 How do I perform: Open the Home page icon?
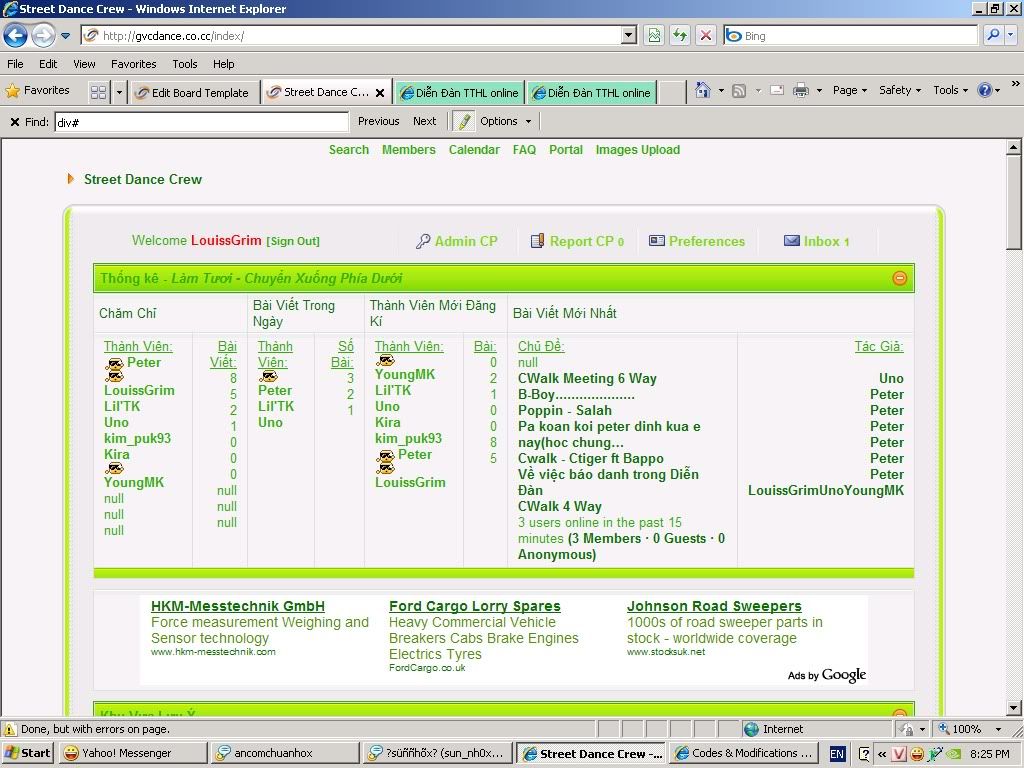(x=703, y=90)
